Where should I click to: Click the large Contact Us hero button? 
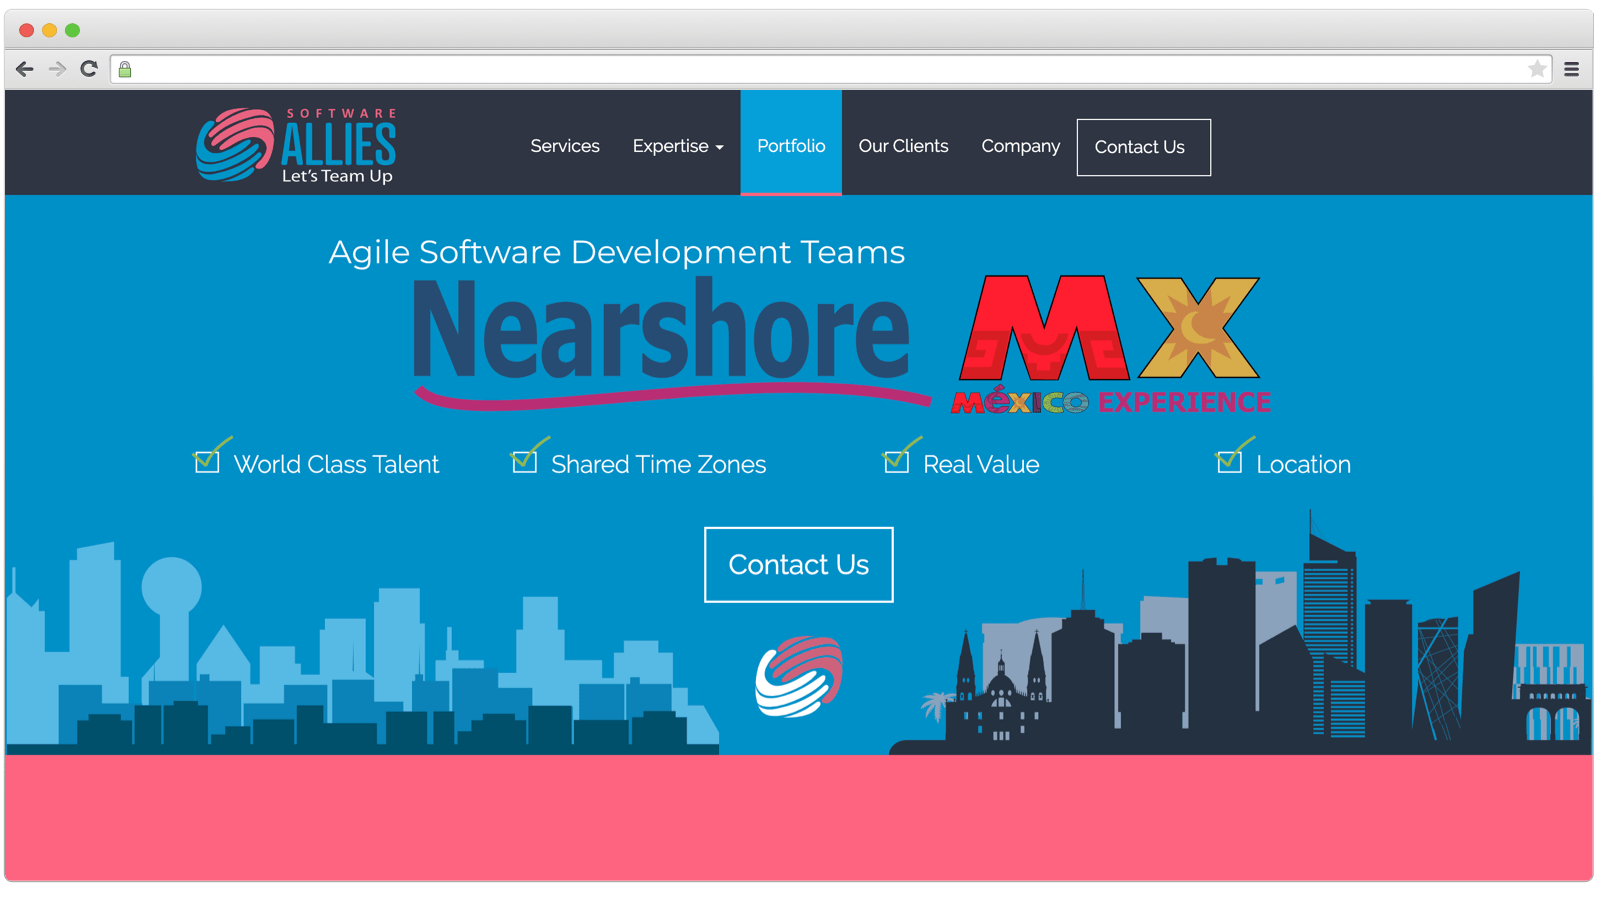point(799,565)
